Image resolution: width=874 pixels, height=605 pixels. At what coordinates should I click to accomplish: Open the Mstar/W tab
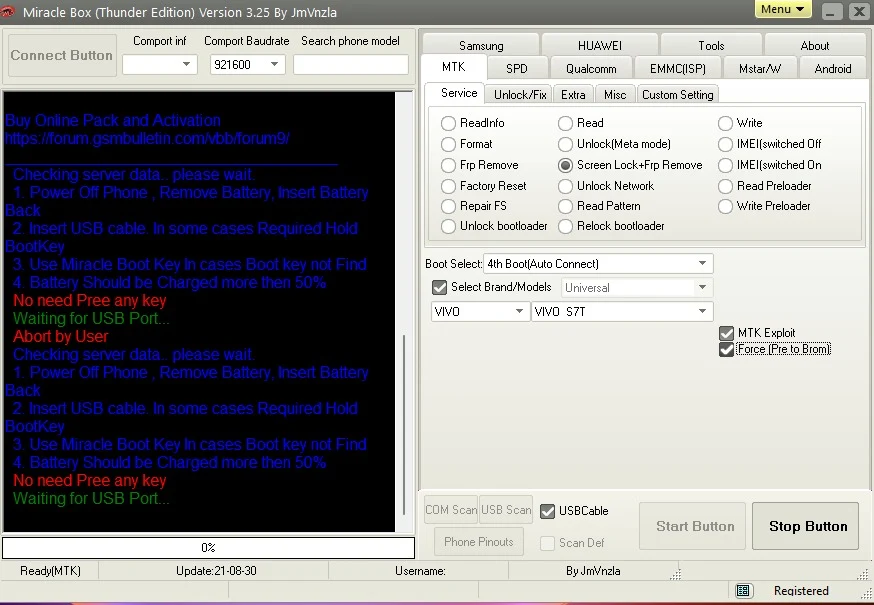tap(760, 69)
